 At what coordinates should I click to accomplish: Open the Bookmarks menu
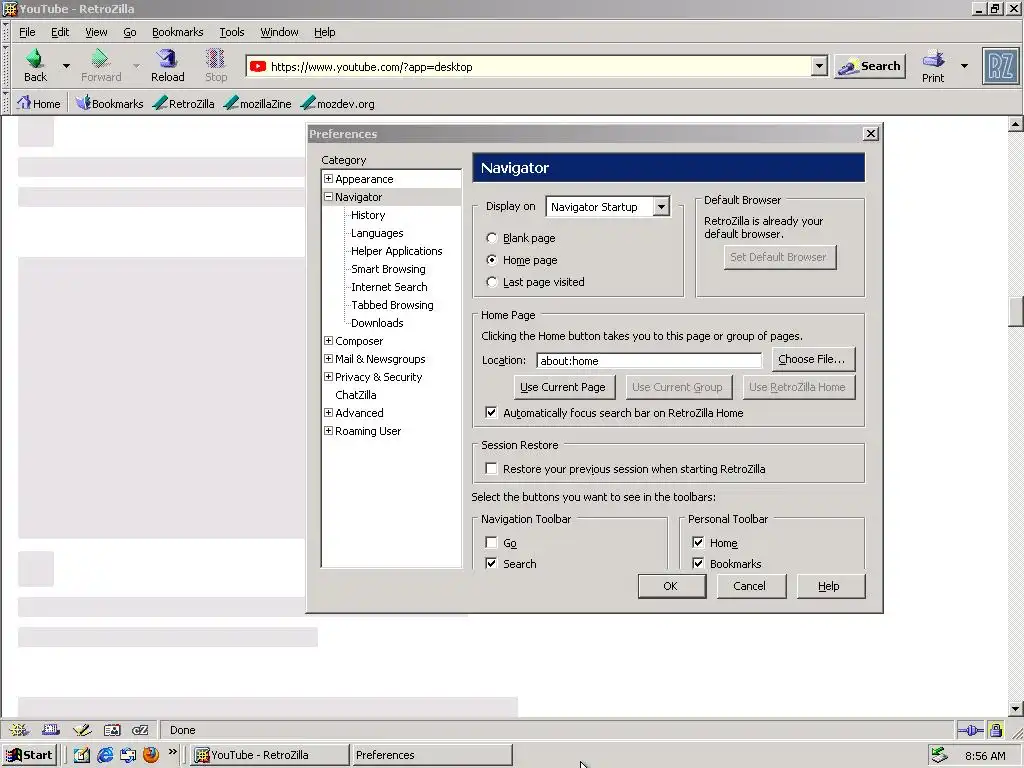point(177,32)
